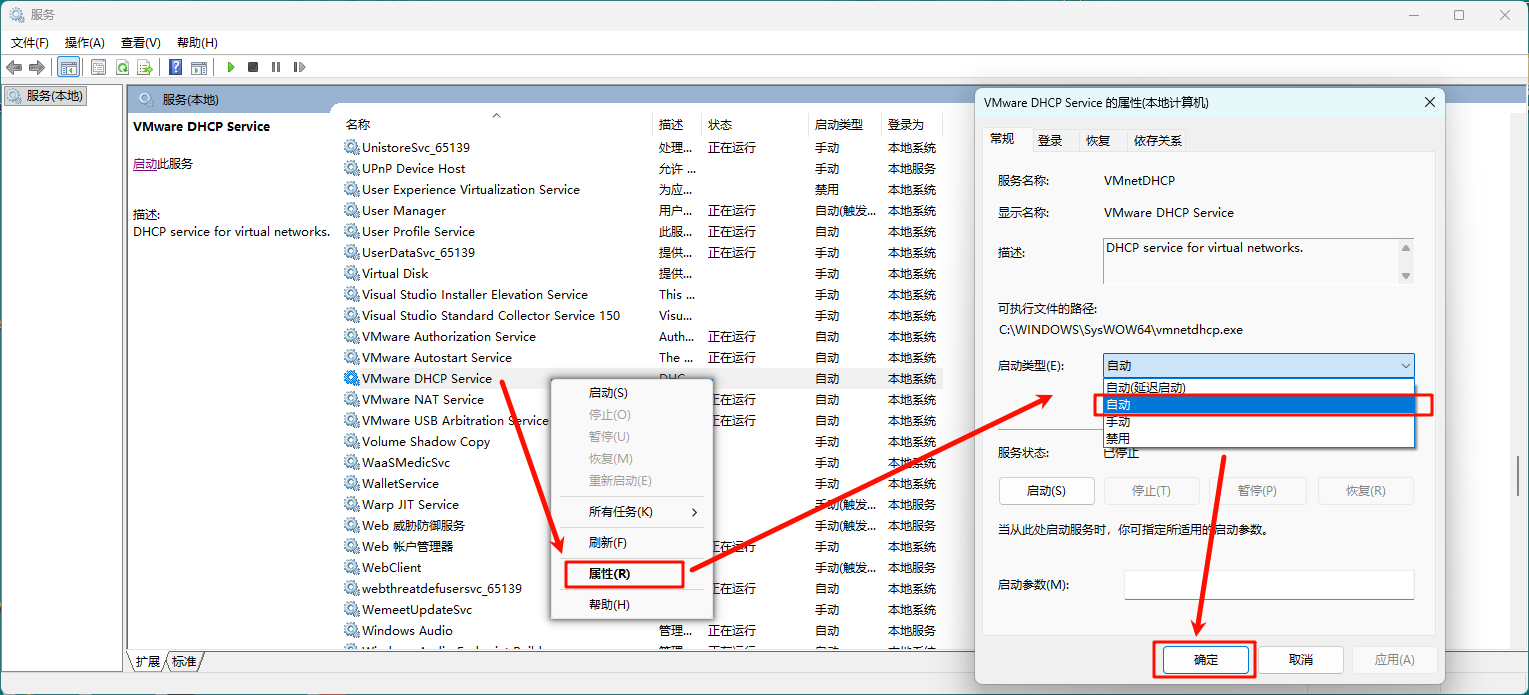1529x695 pixels.
Task: Sort list by 描述 column header
Action: [678, 125]
